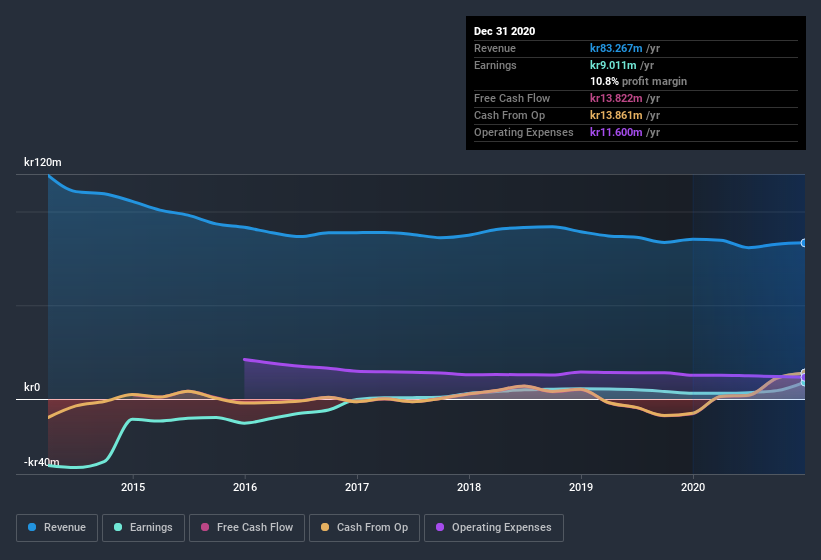
Task: Select the 2020 x-axis label
Action: pos(692,487)
